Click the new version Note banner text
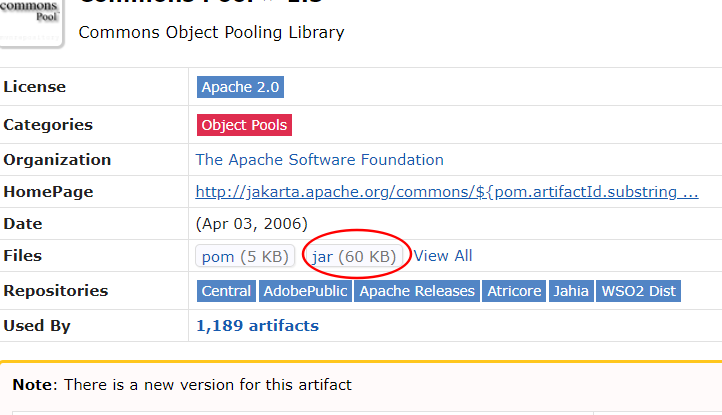This screenshot has height=415, width=722. point(182,385)
